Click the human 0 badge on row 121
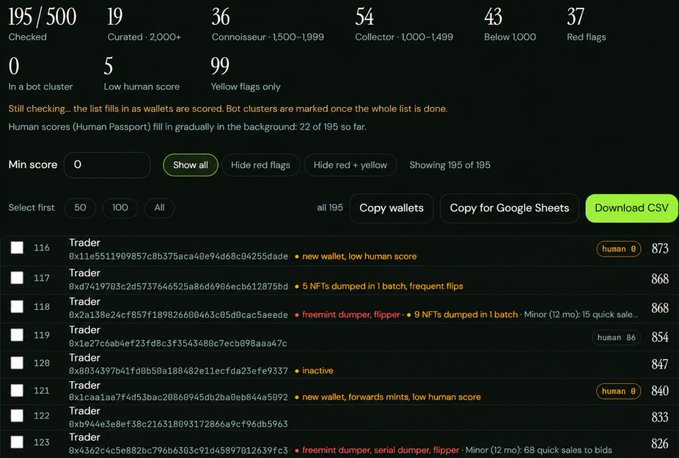 pyautogui.click(x=619, y=391)
